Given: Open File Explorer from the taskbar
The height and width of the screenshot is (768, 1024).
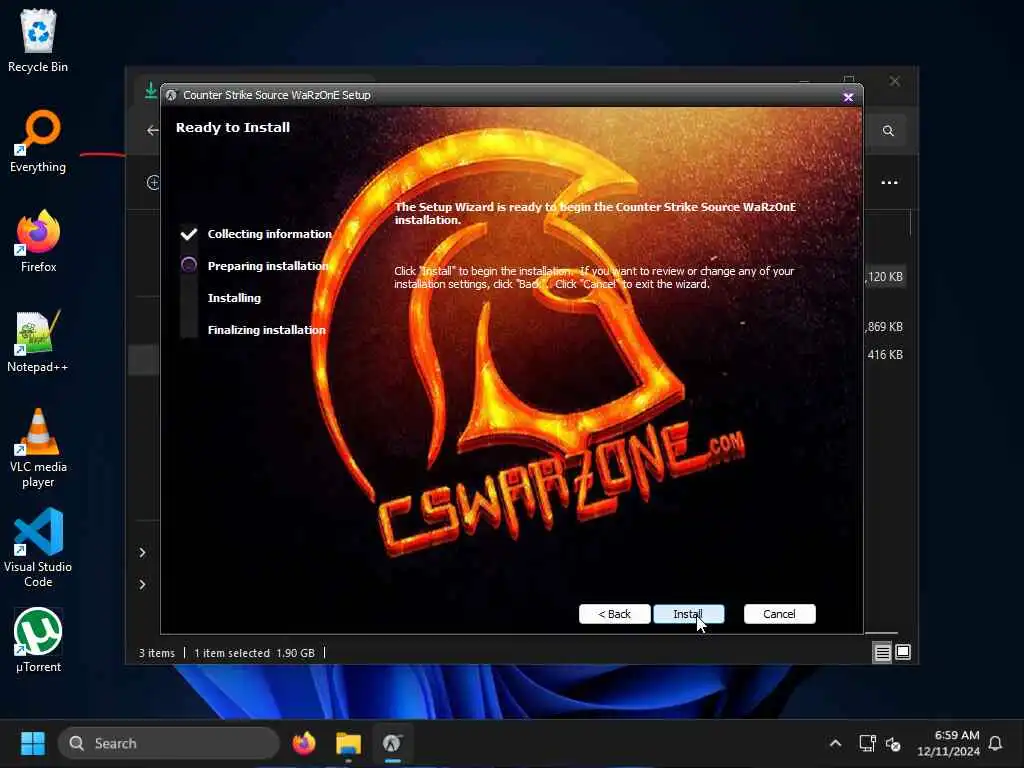Looking at the screenshot, I should point(348,743).
